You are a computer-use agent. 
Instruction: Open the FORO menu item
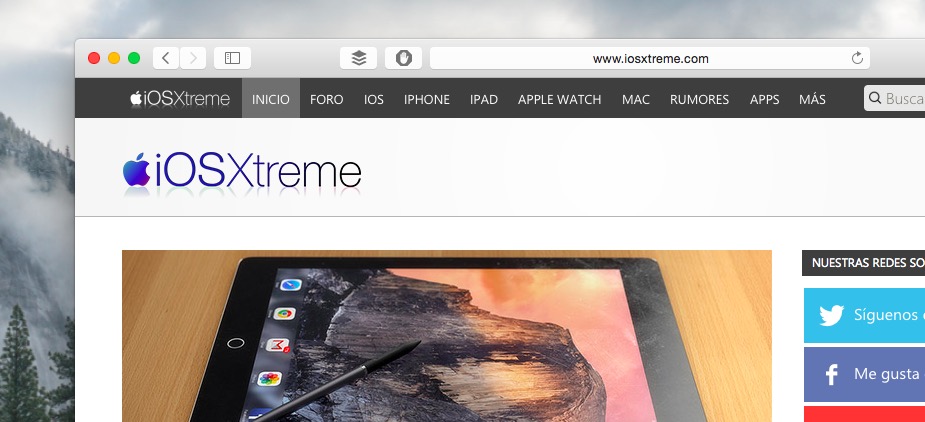coord(326,99)
